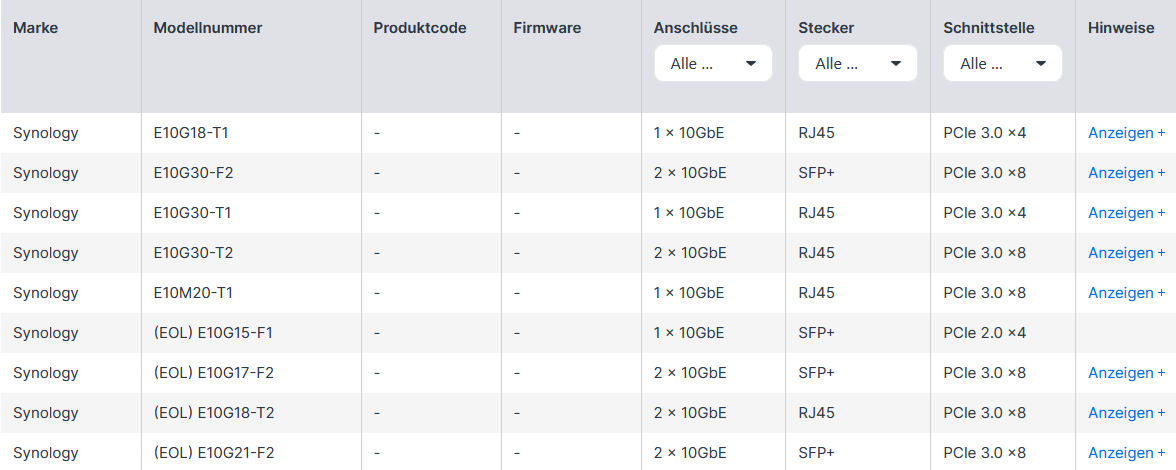Click the Hinweise column header
Viewport: 1176px width, 470px height.
click(x=1121, y=28)
